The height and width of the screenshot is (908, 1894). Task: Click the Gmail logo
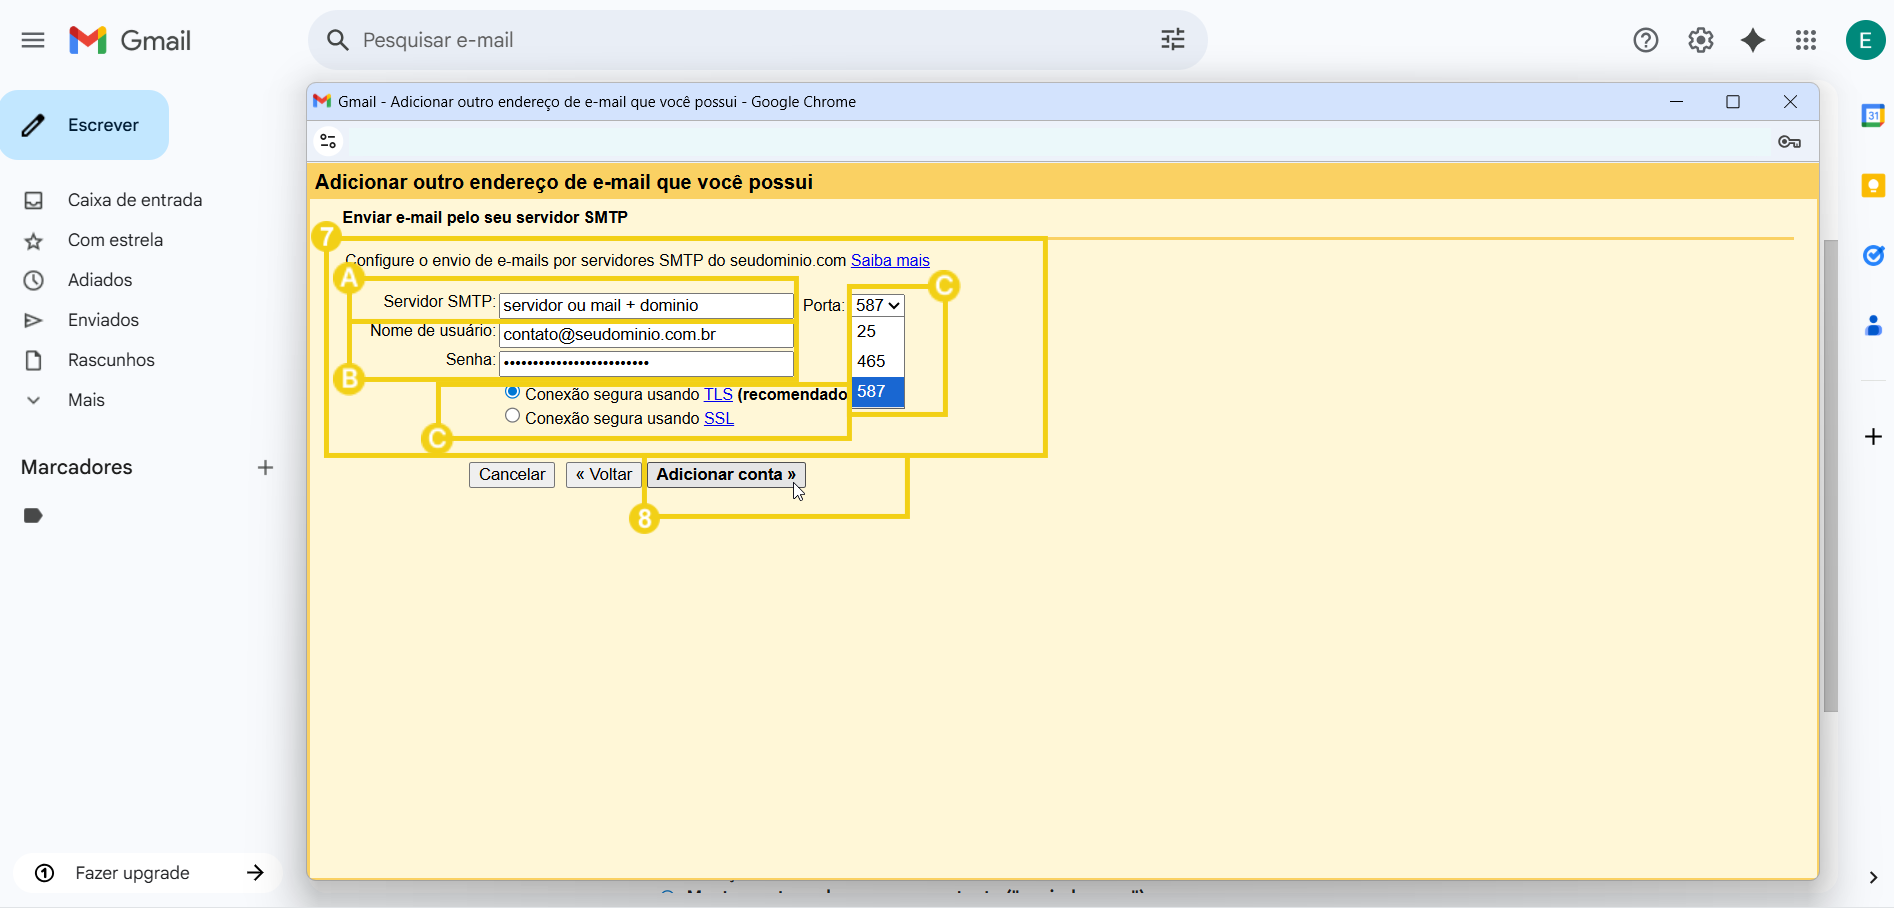tap(130, 40)
